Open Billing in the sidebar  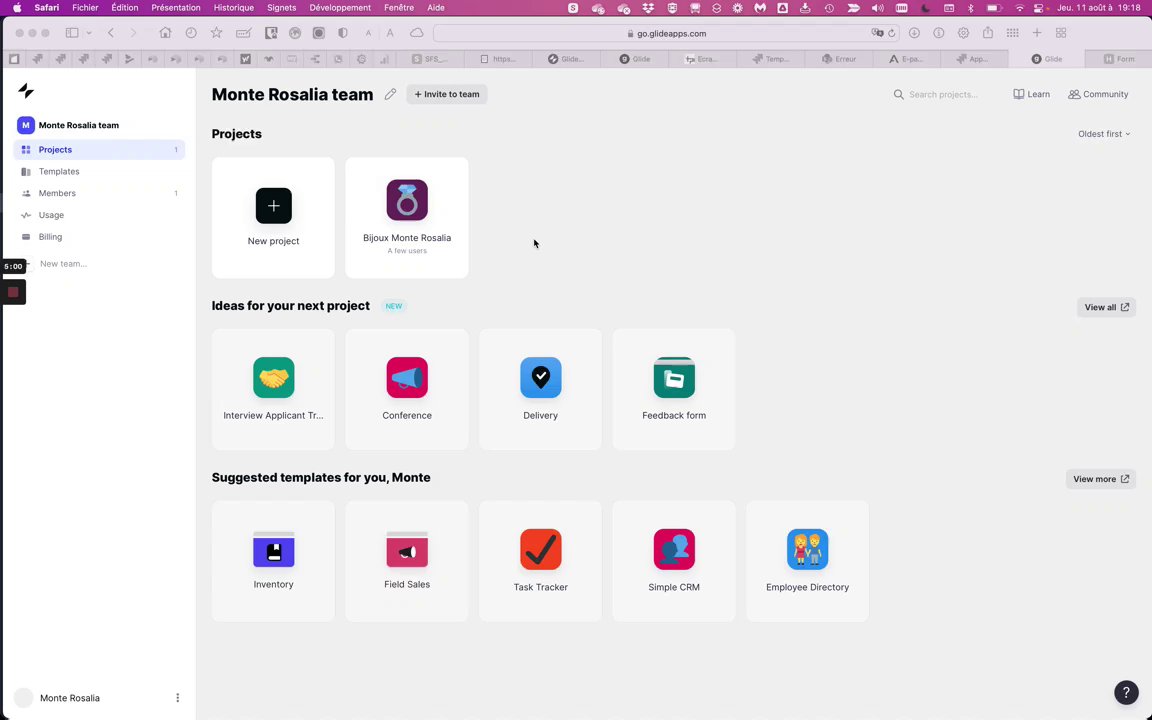pyautogui.click(x=99, y=237)
